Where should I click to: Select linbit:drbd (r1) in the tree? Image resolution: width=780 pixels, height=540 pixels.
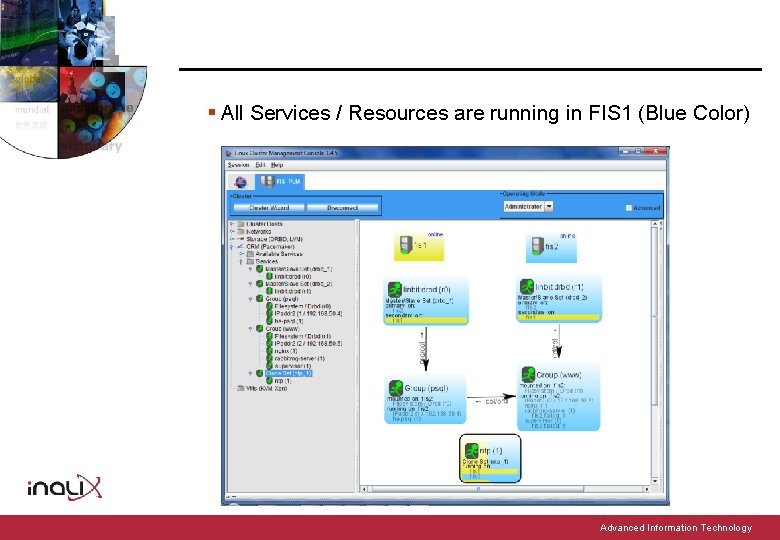click(293, 291)
